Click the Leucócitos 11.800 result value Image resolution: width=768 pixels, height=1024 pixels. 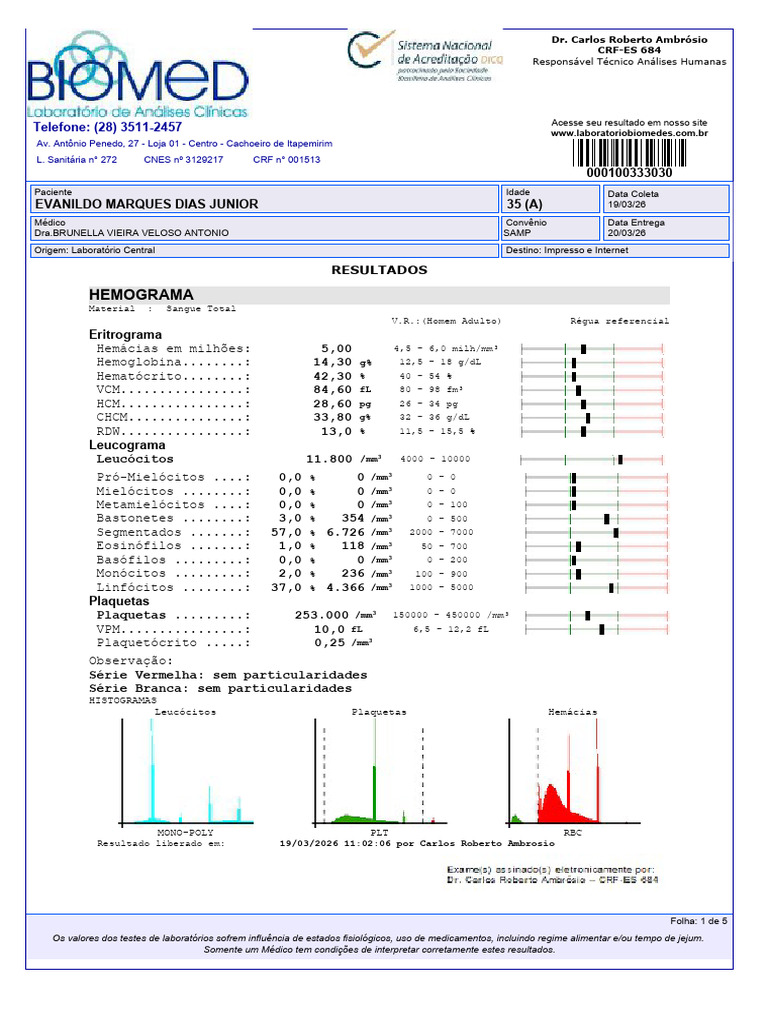click(329, 459)
